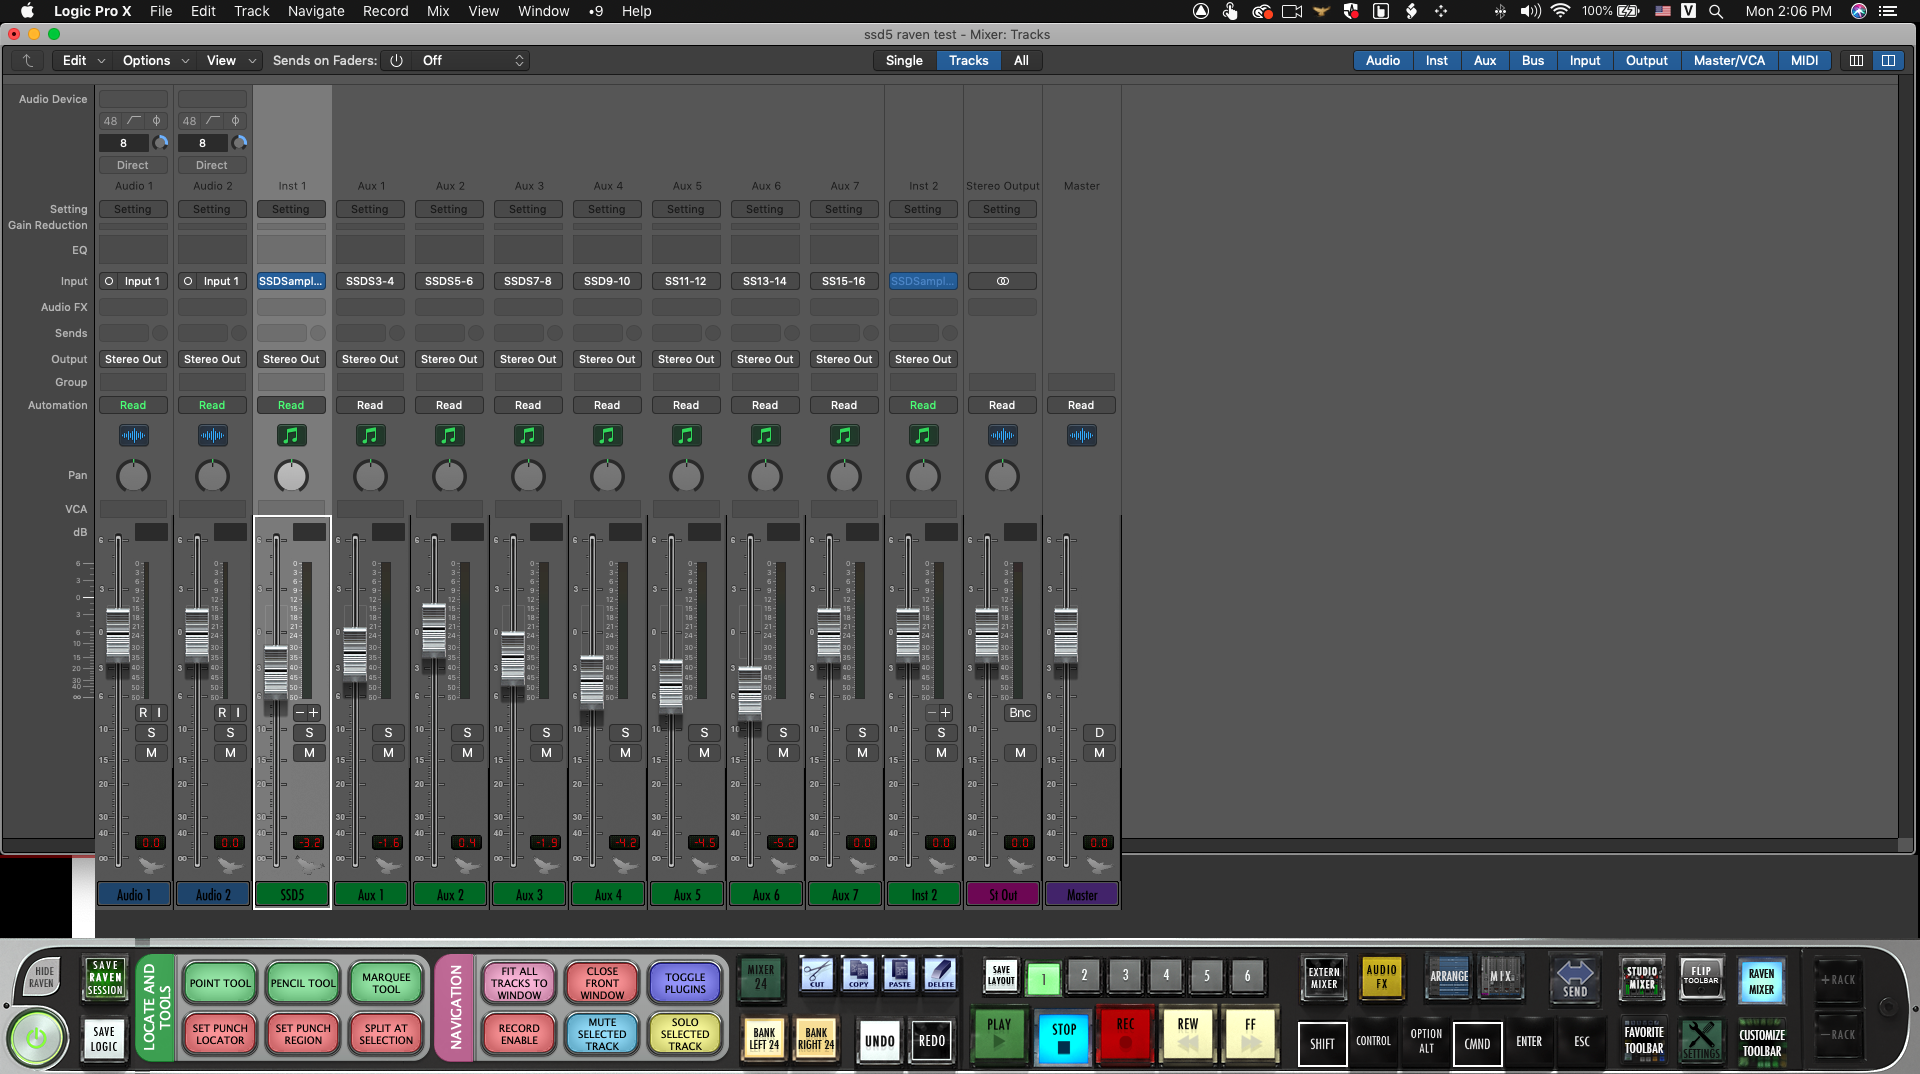Solo the Inst 2 channel
This screenshot has width=1920, height=1074.
[941, 733]
